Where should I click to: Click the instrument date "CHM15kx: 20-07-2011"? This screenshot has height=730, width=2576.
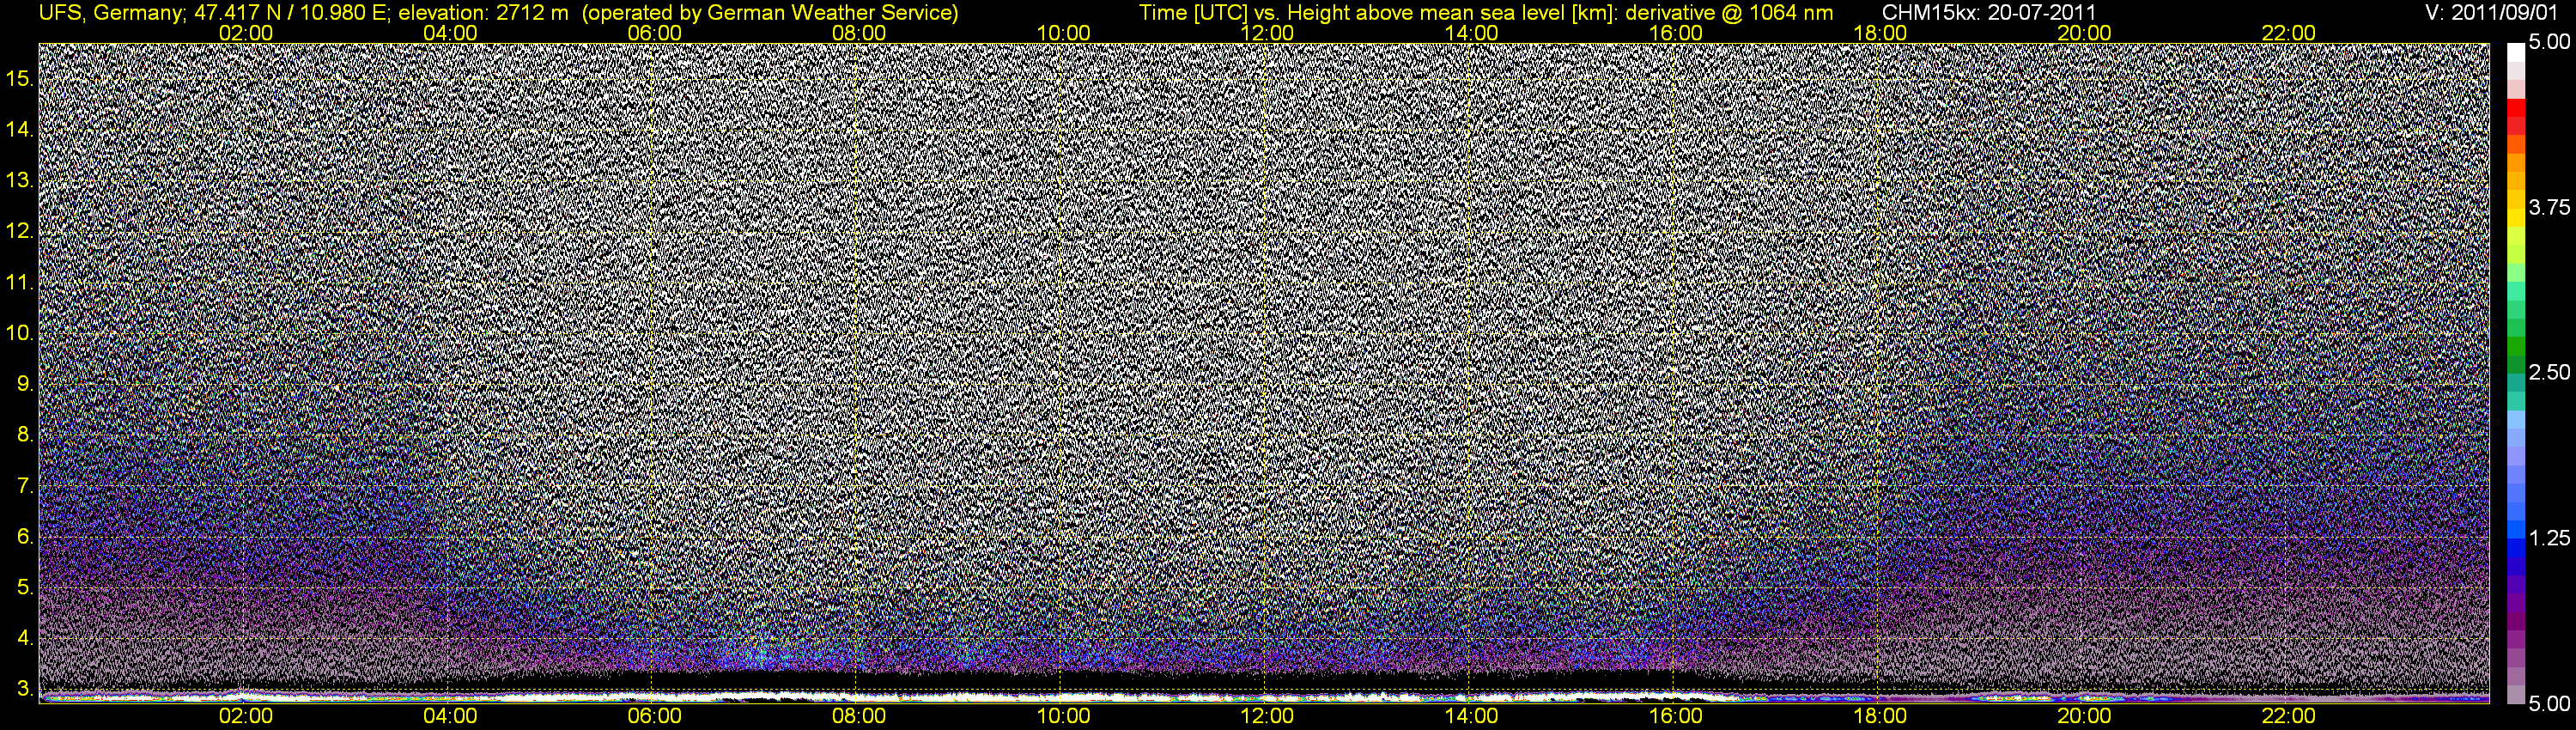coord(1990,12)
